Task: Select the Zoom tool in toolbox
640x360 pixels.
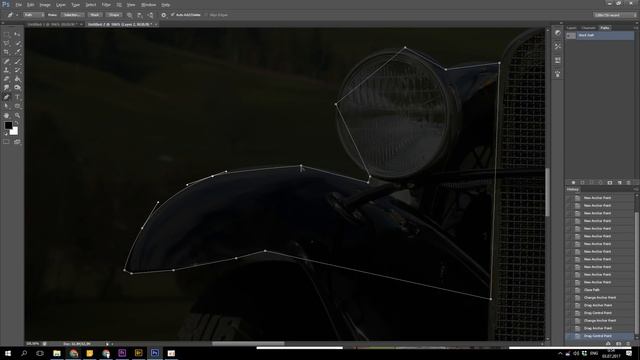Action: 17,116
